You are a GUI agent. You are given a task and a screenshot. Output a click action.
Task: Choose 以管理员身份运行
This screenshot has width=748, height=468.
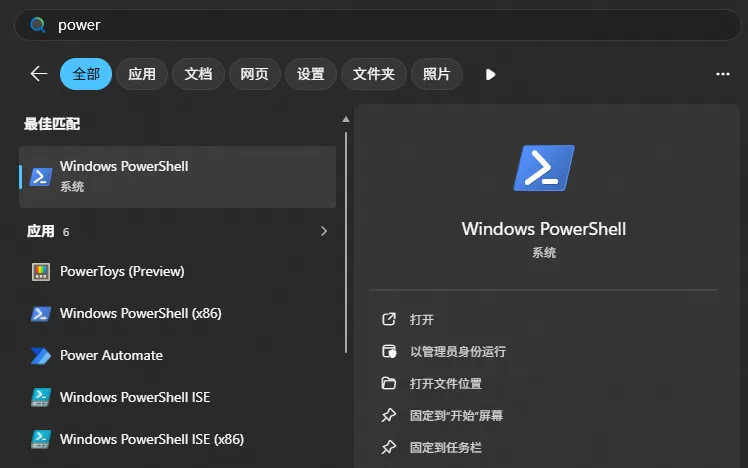pyautogui.click(x=458, y=352)
